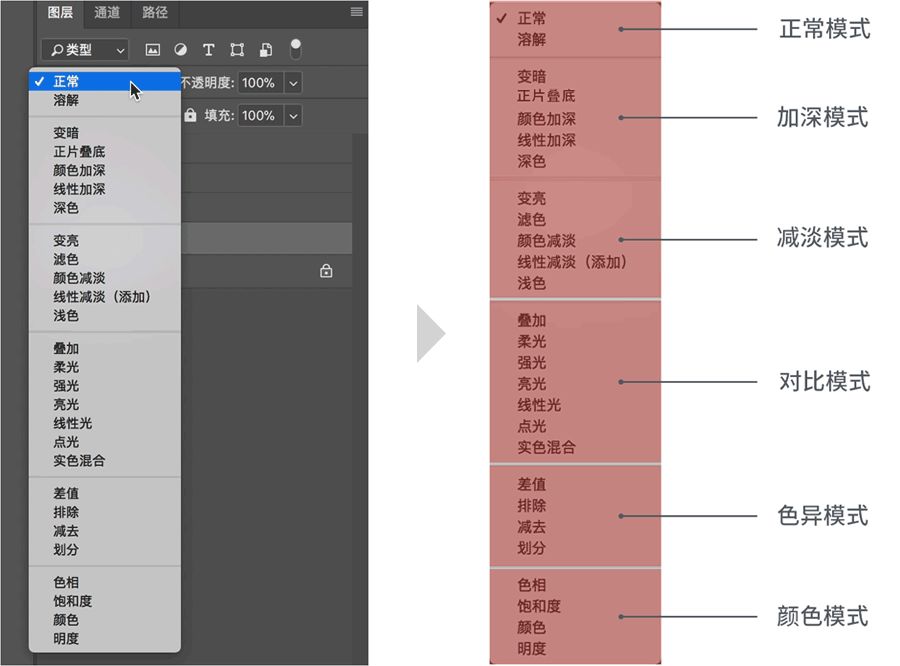Click the 填充 100% input field
The width and height of the screenshot is (900, 666).
pos(258,116)
